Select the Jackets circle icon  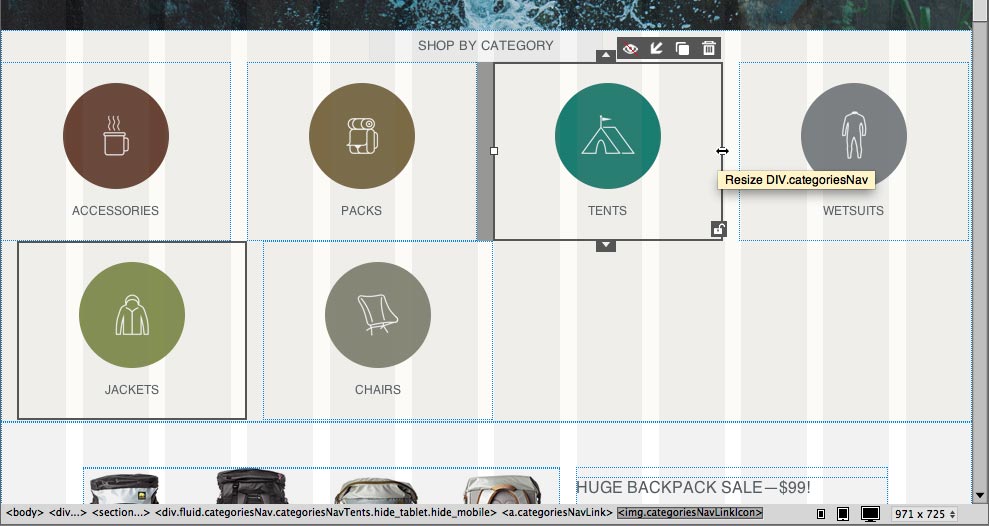pyautogui.click(x=132, y=315)
